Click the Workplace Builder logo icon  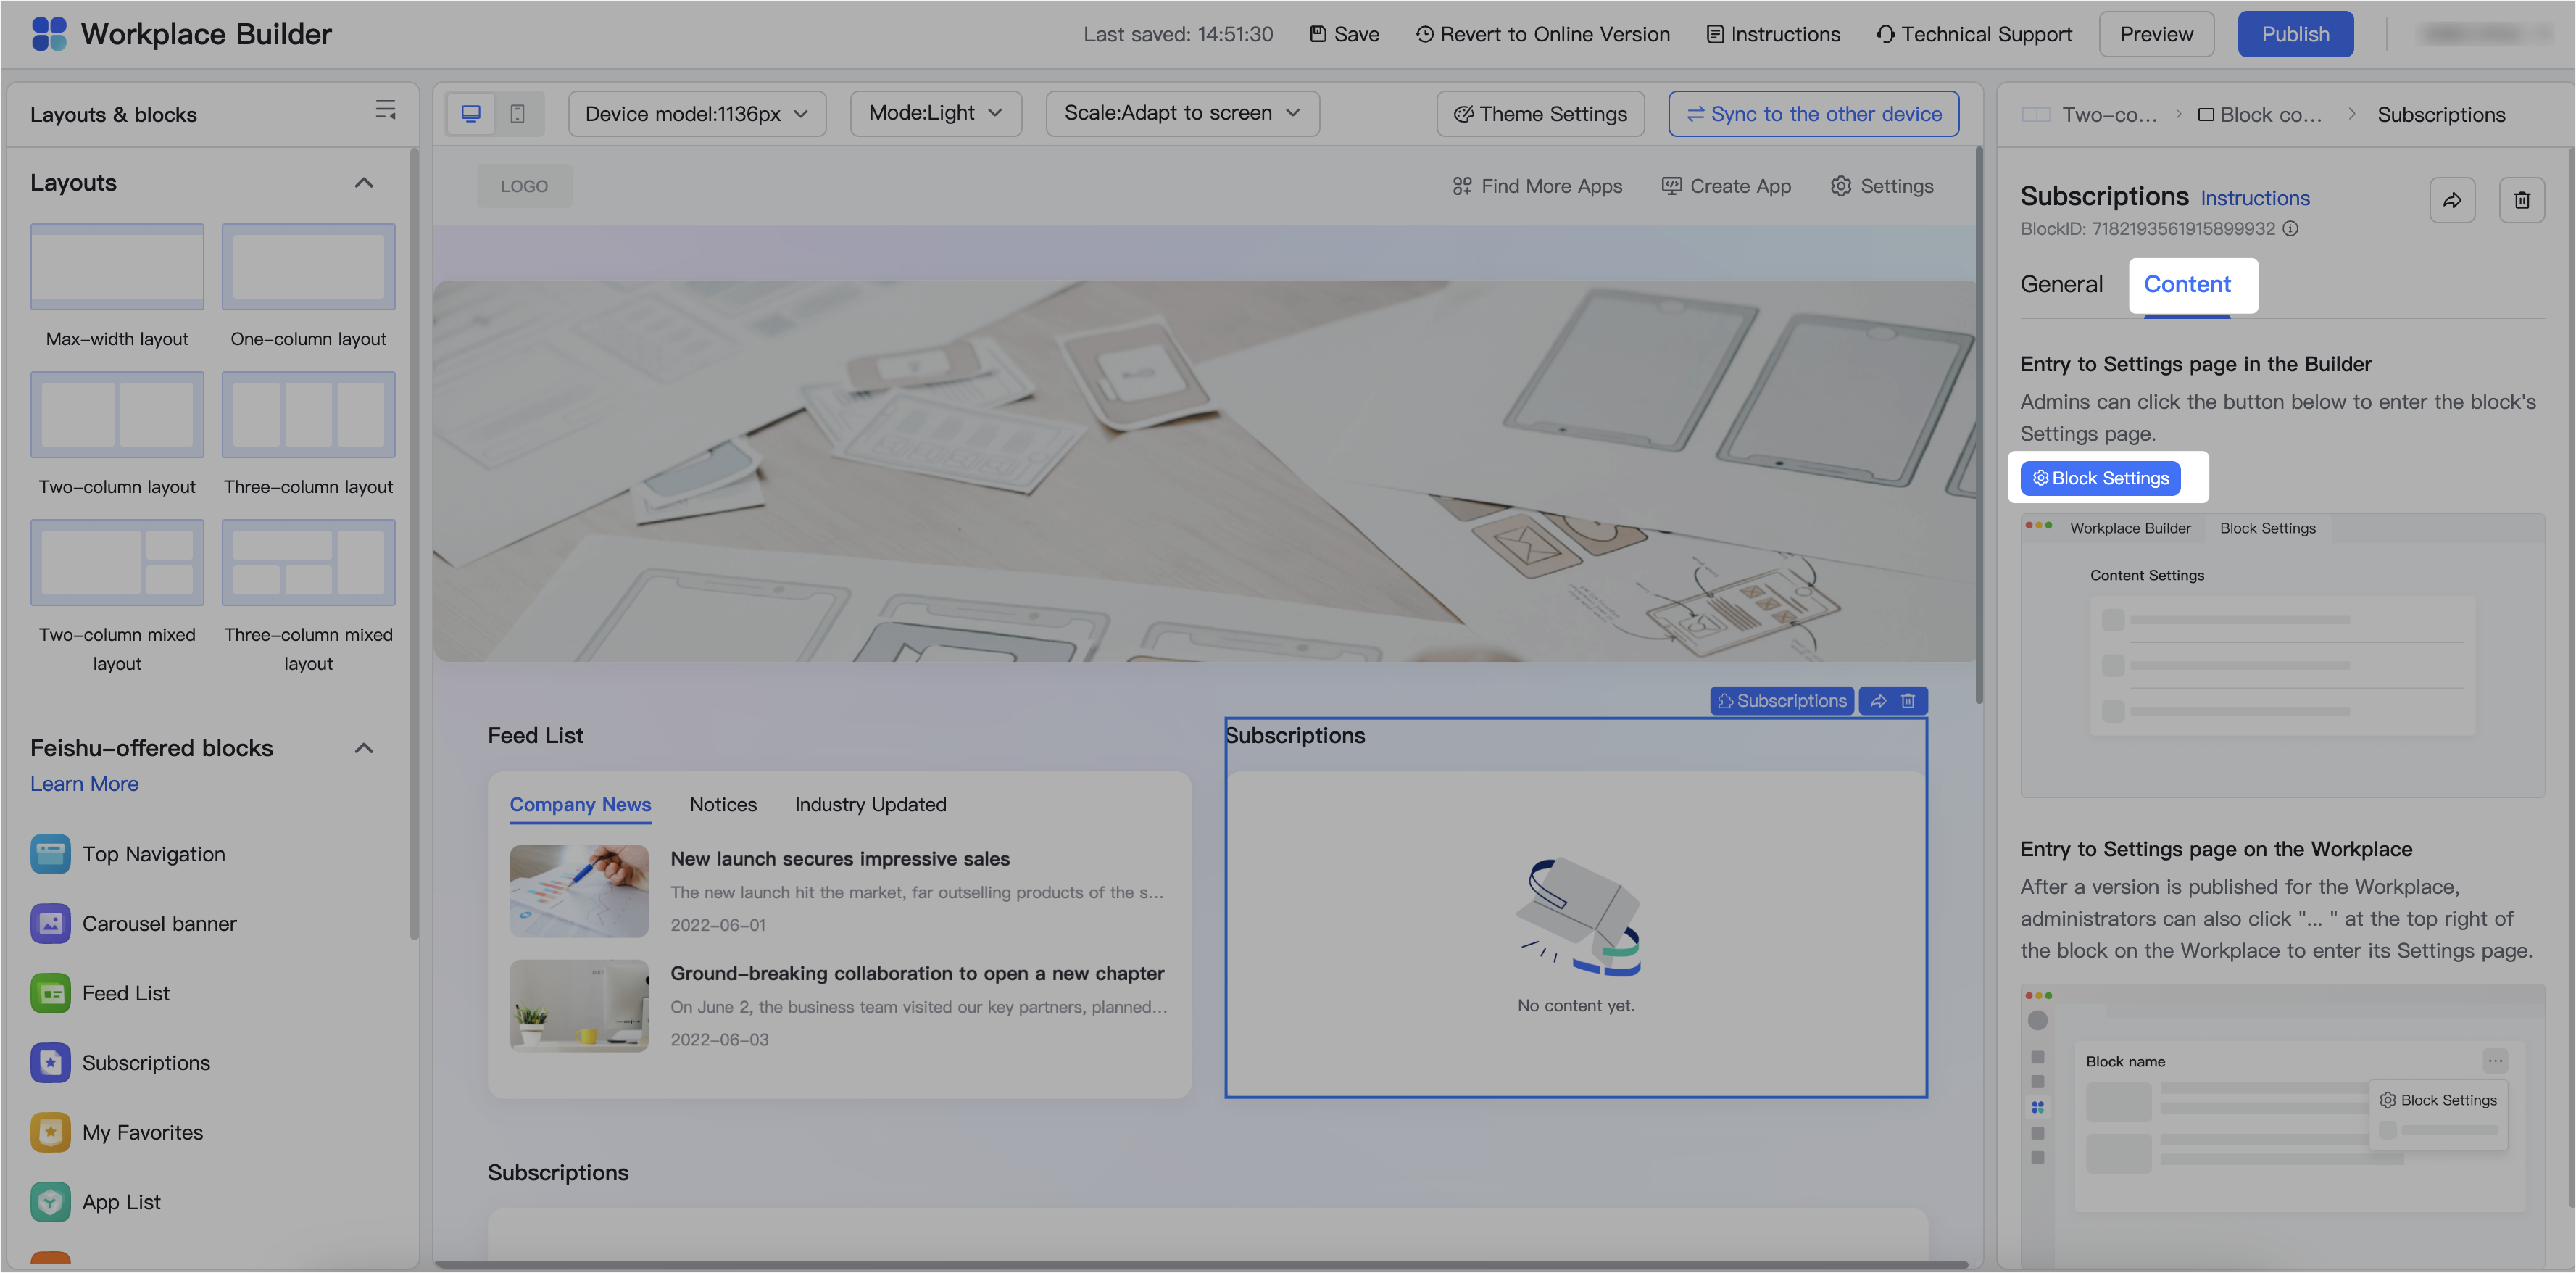pyautogui.click(x=49, y=34)
